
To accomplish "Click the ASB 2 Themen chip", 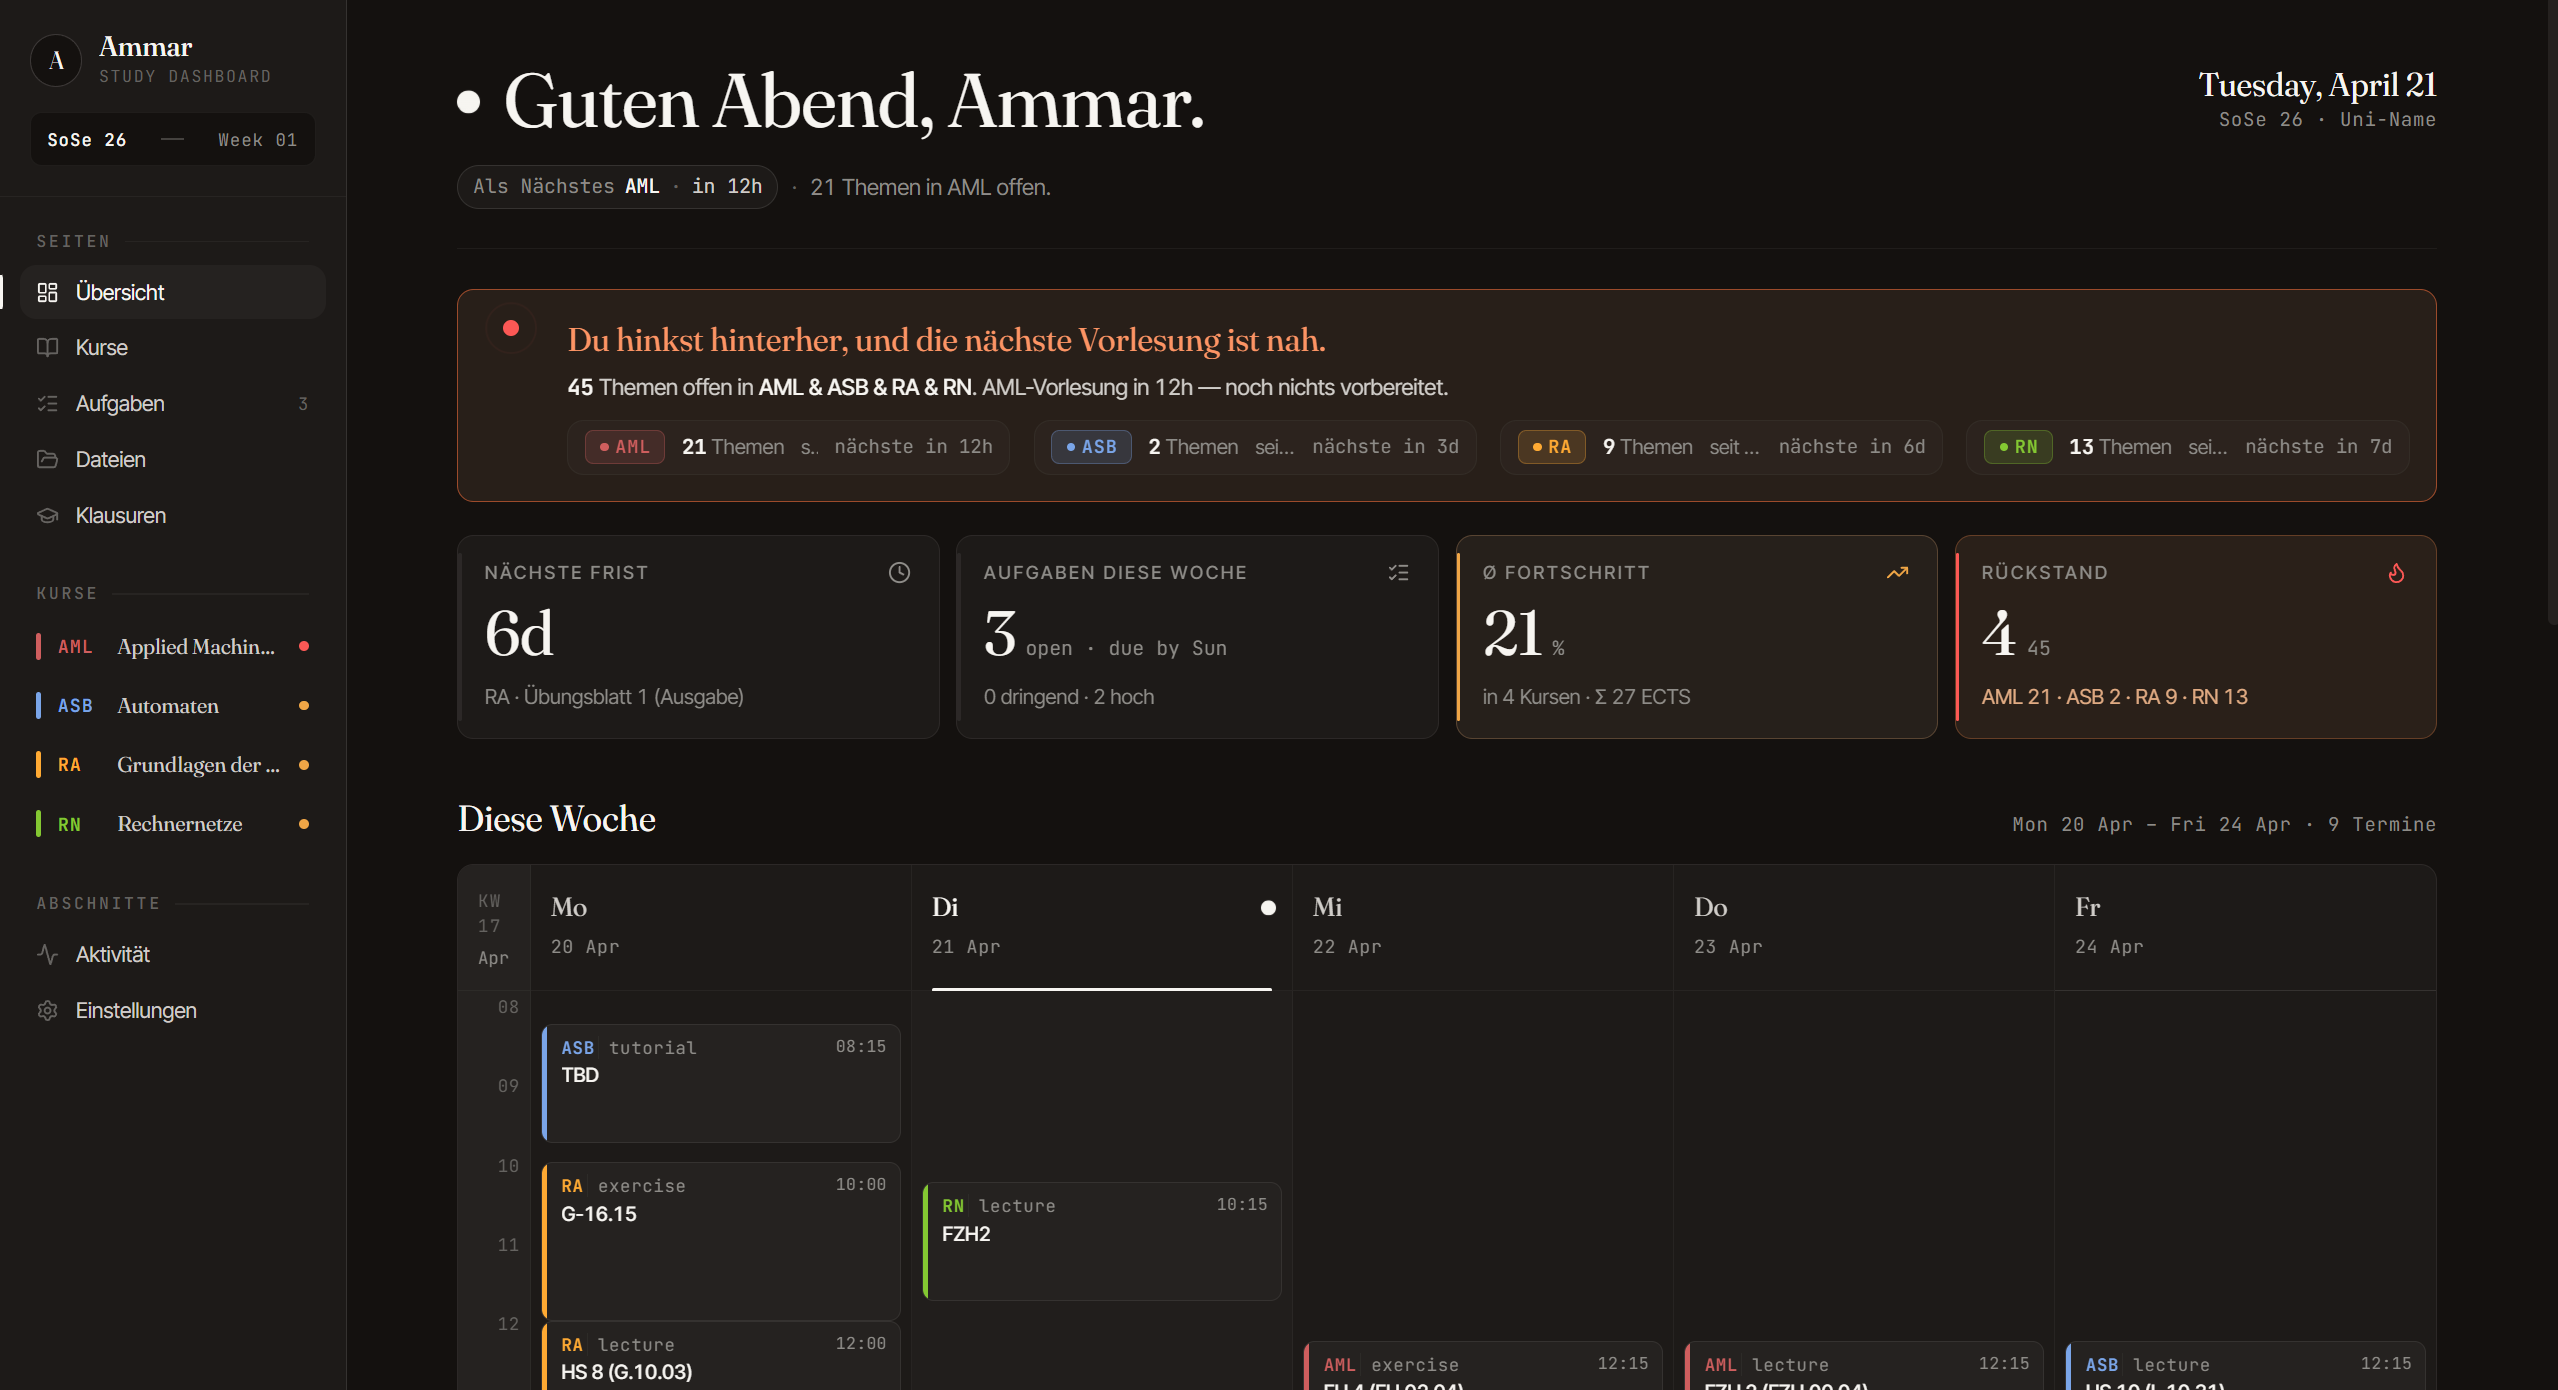I will pyautogui.click(x=1254, y=447).
